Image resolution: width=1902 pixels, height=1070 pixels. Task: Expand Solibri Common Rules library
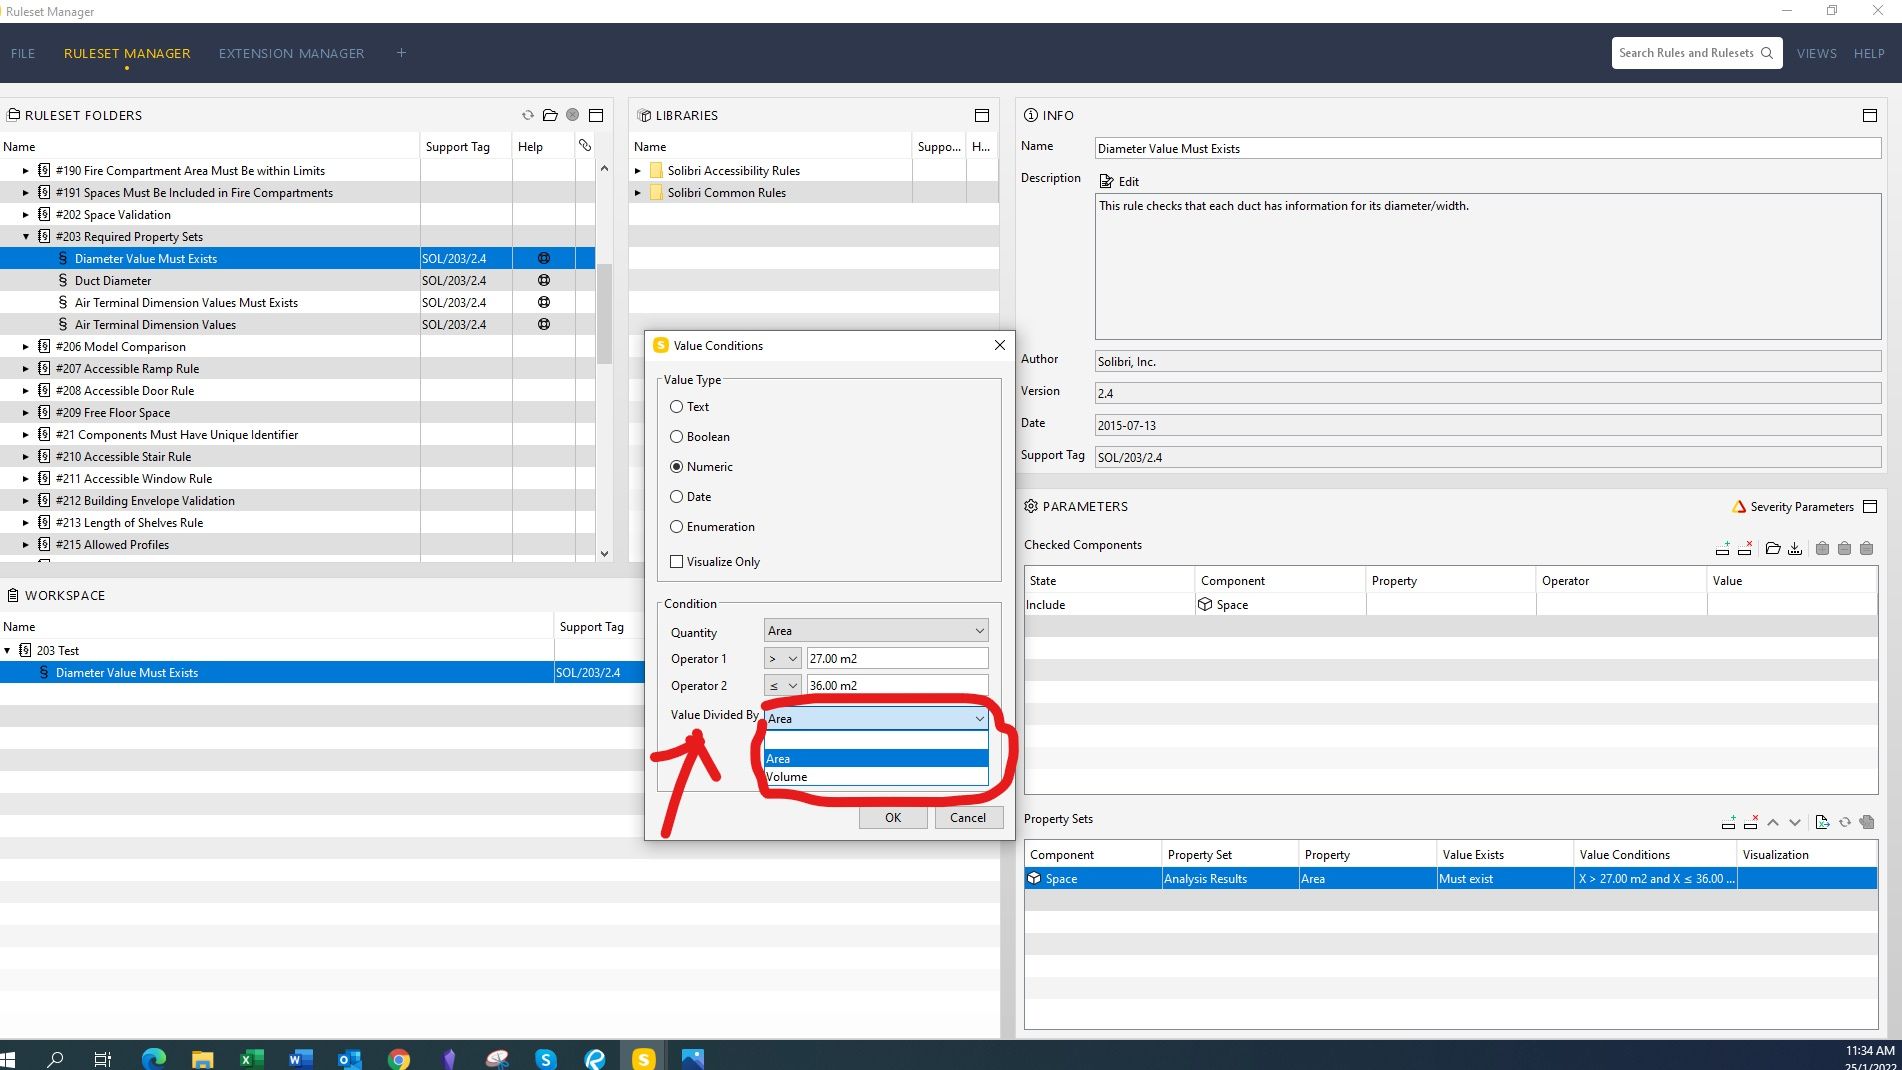pos(638,193)
